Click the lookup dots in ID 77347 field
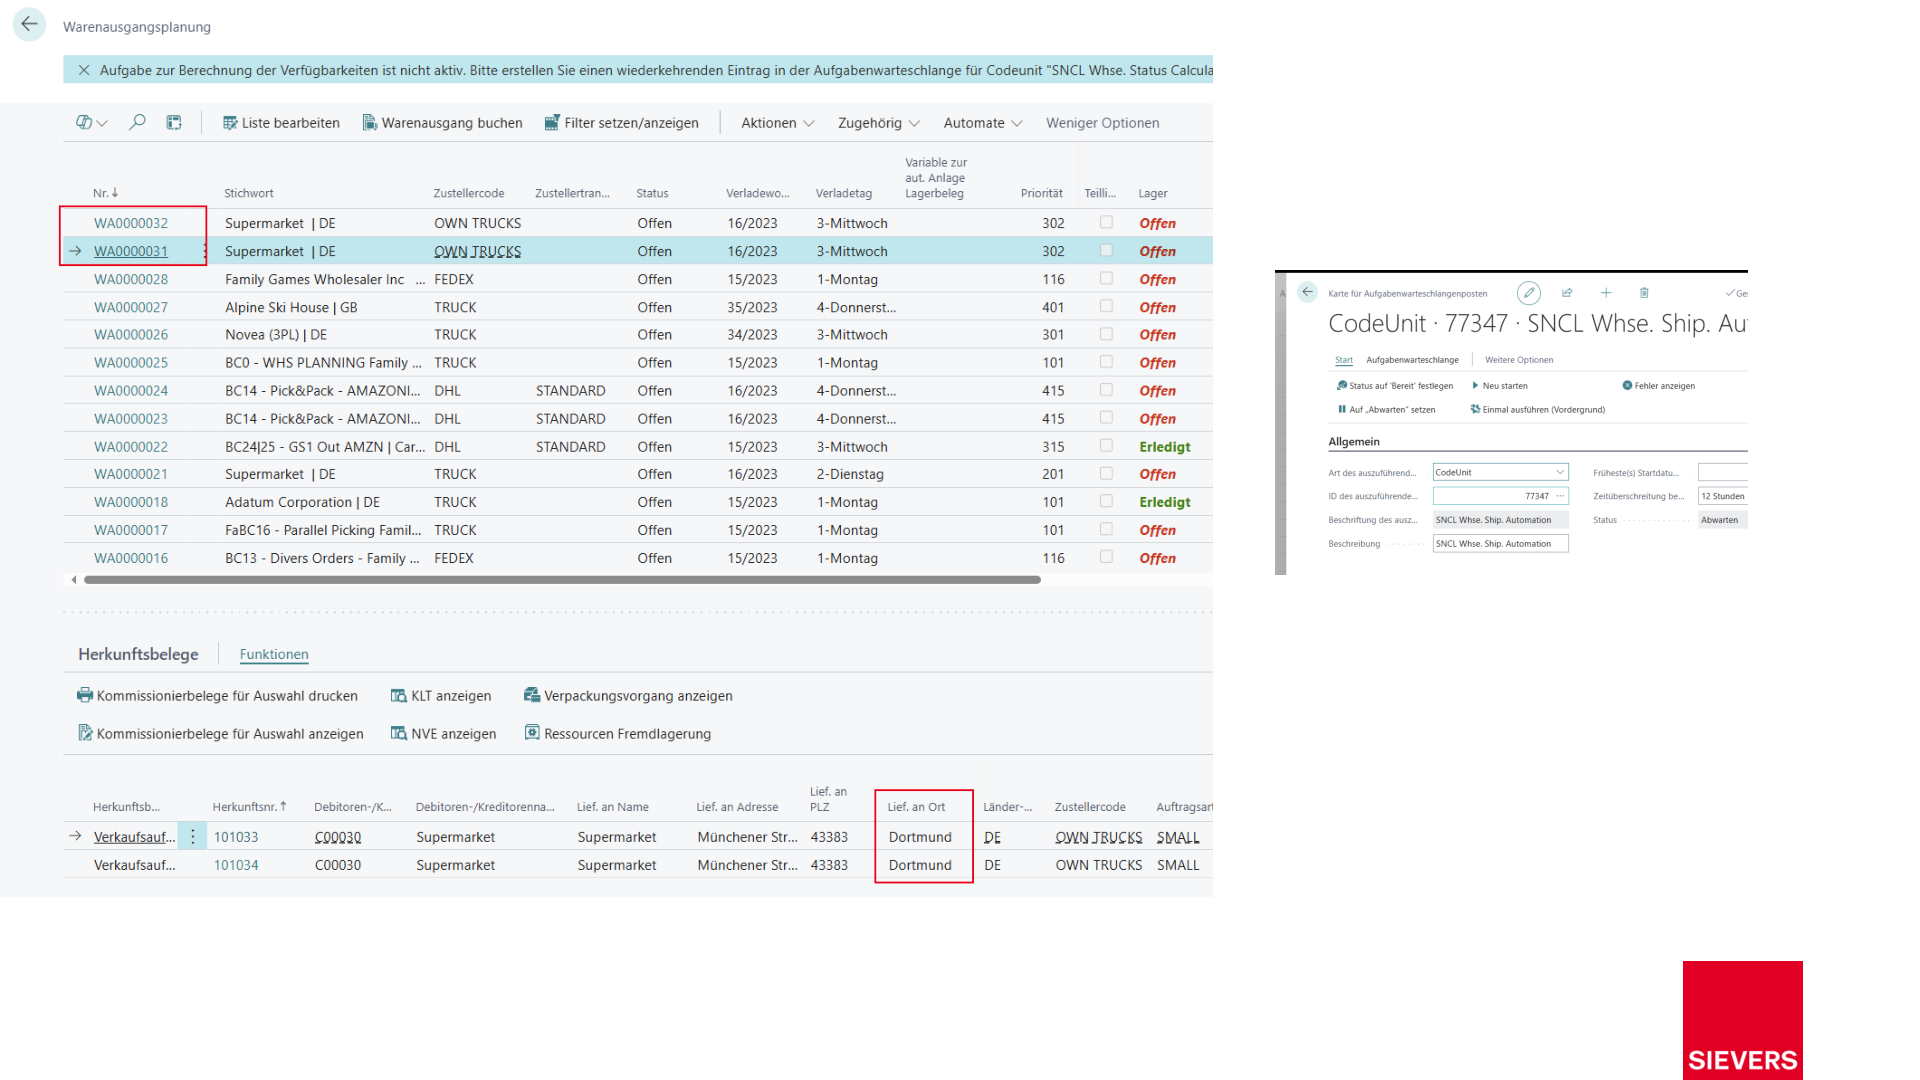Image resolution: width=1920 pixels, height=1080 pixels. pyautogui.click(x=1559, y=496)
